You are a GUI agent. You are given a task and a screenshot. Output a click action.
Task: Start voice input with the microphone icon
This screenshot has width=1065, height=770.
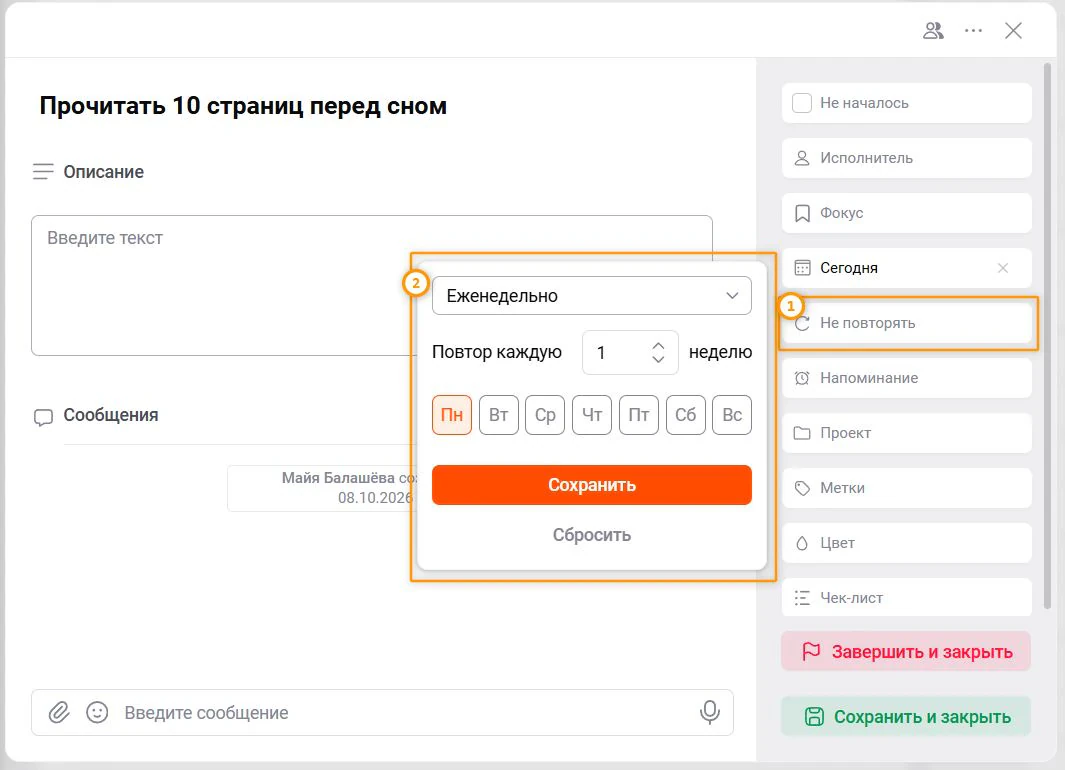pyautogui.click(x=710, y=712)
